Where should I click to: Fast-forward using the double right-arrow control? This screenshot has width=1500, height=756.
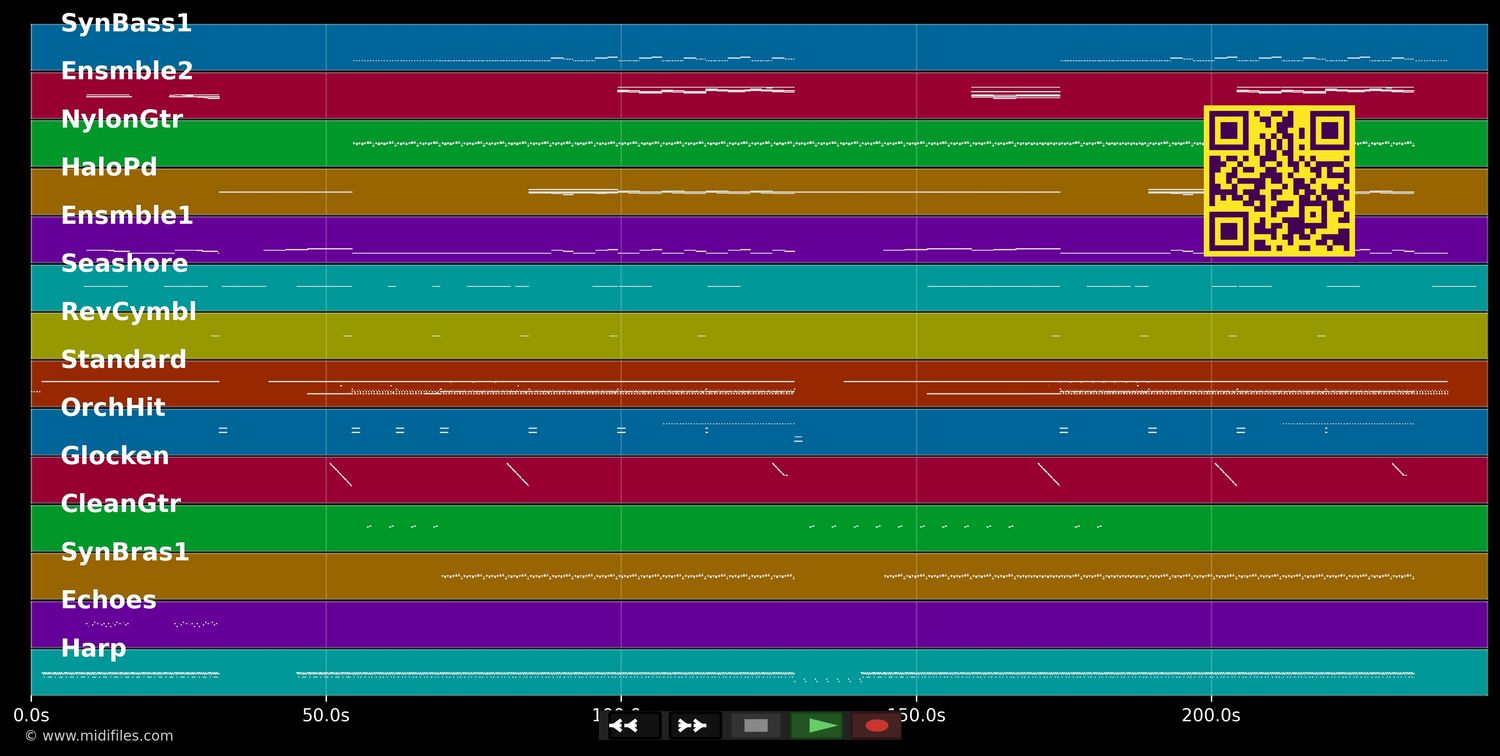(693, 725)
